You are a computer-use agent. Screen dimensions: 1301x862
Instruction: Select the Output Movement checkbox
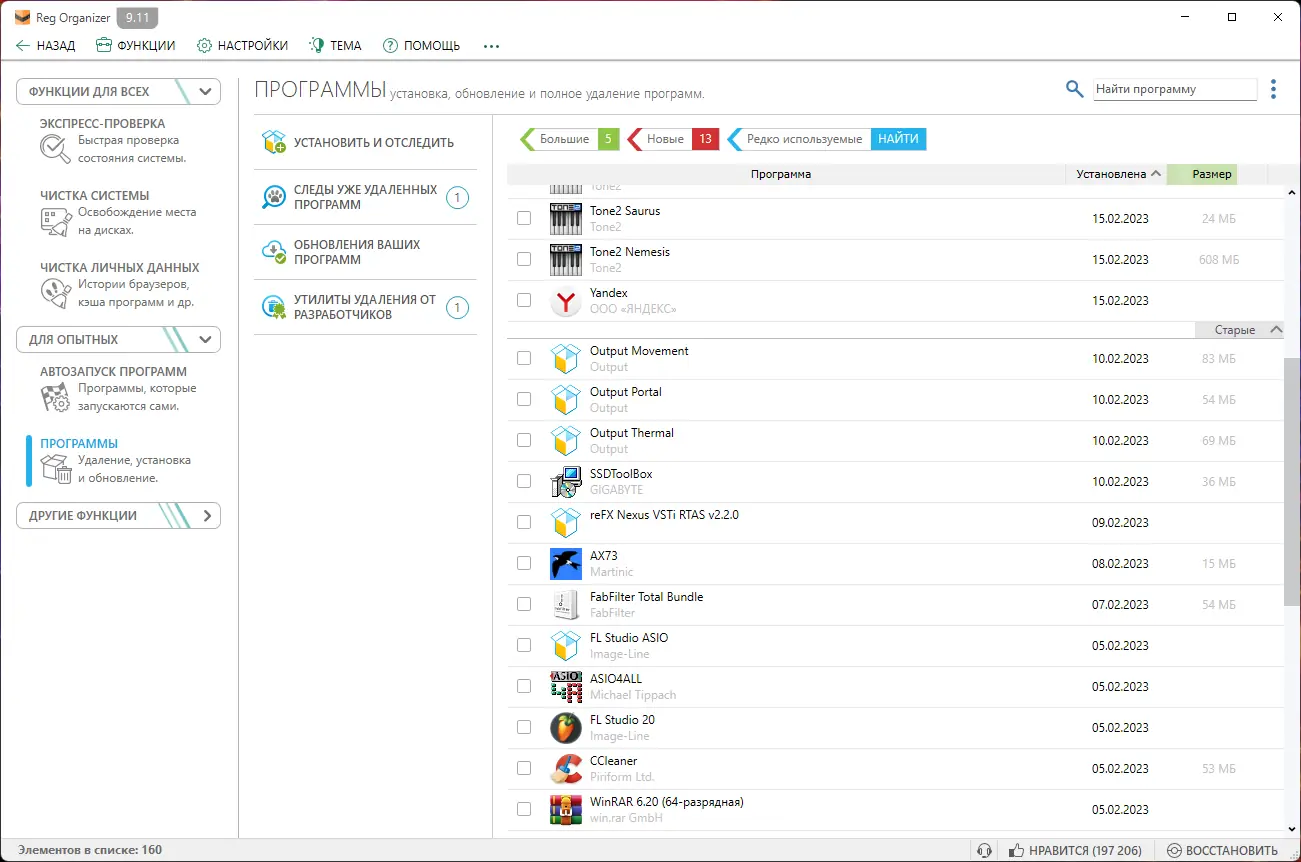pos(524,358)
